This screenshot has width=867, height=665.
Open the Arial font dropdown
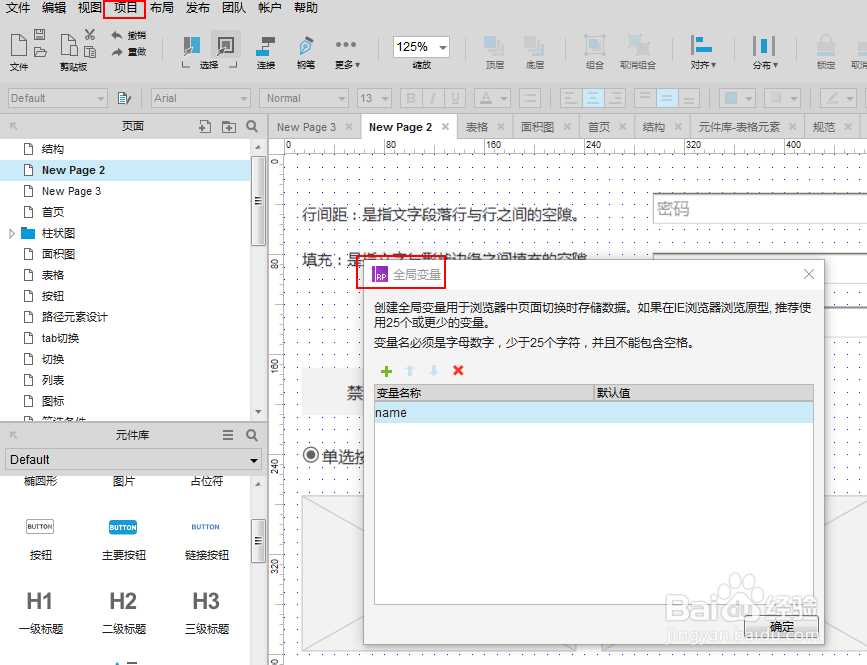click(x=200, y=98)
